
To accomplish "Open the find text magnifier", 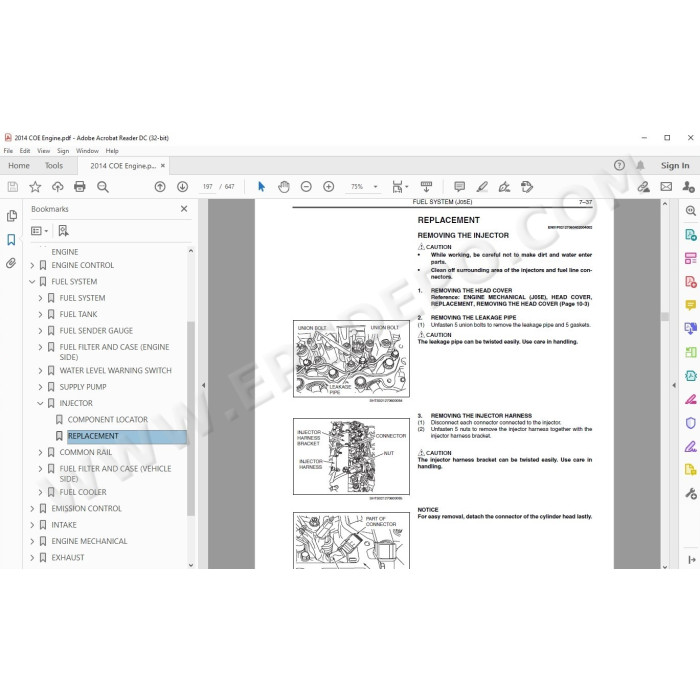I will tap(103, 187).
